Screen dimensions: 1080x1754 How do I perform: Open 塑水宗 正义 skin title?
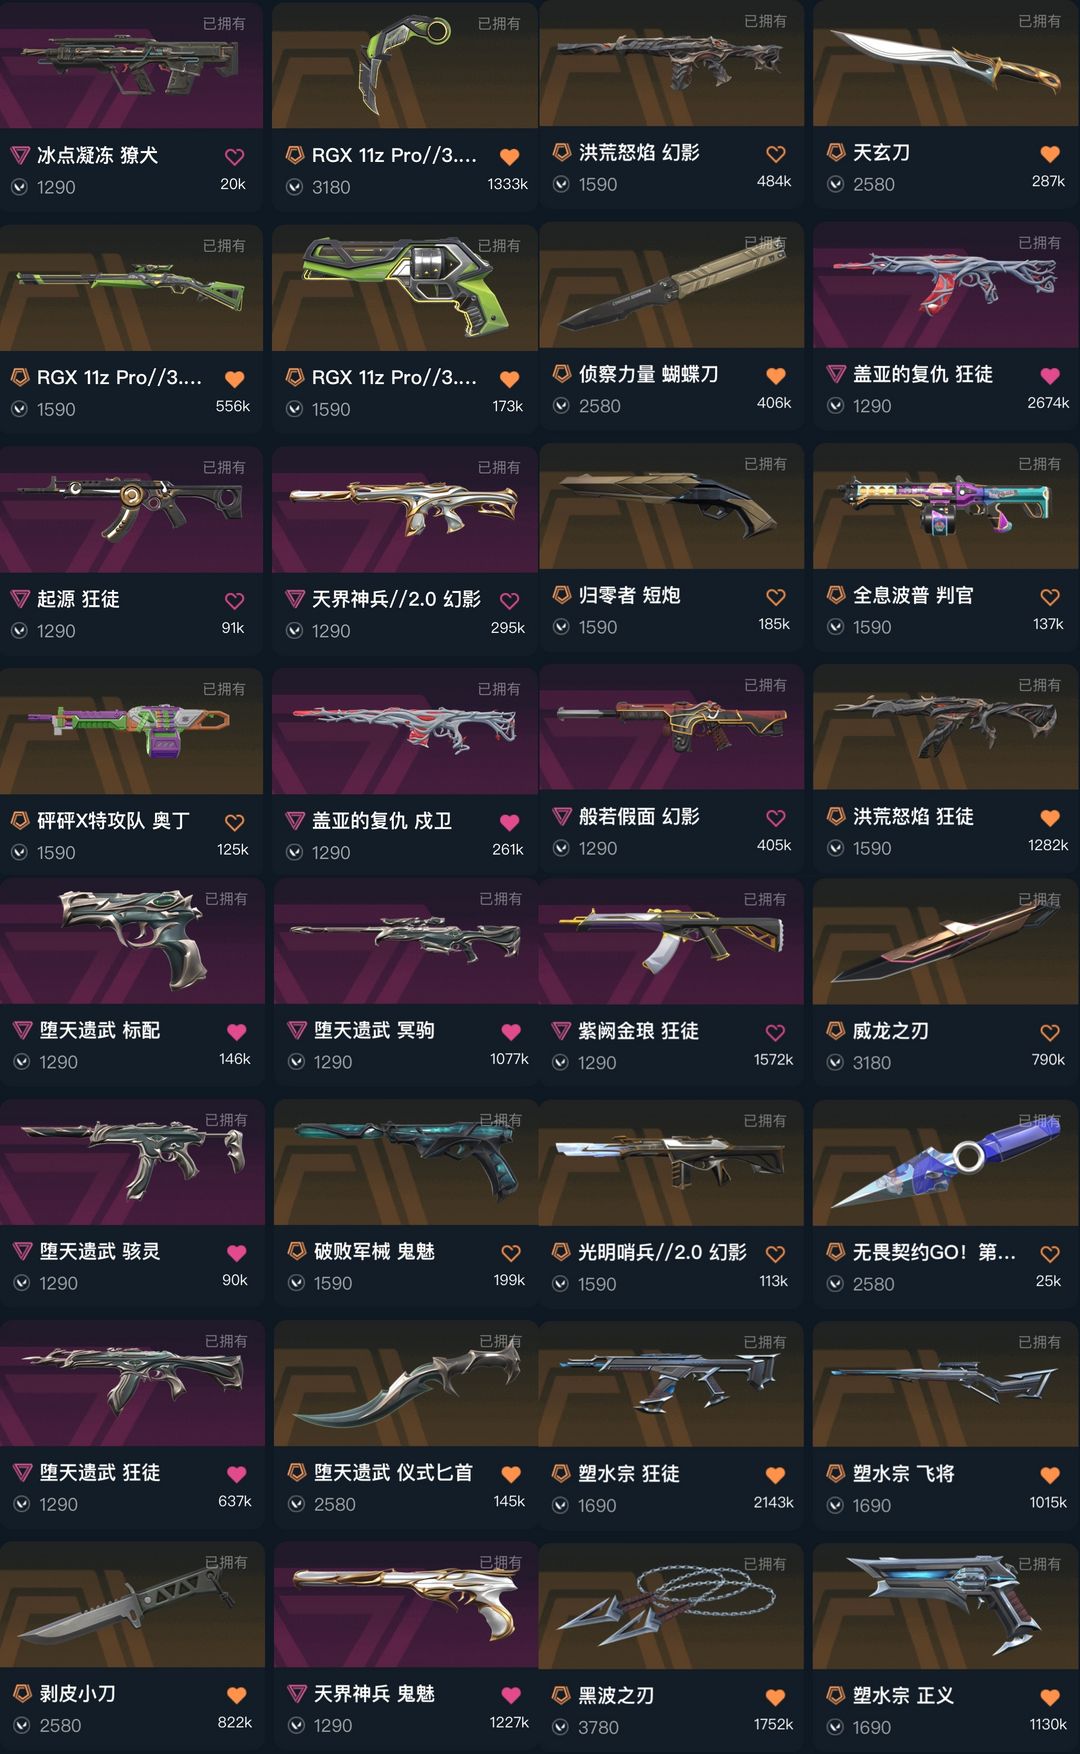click(x=903, y=1695)
